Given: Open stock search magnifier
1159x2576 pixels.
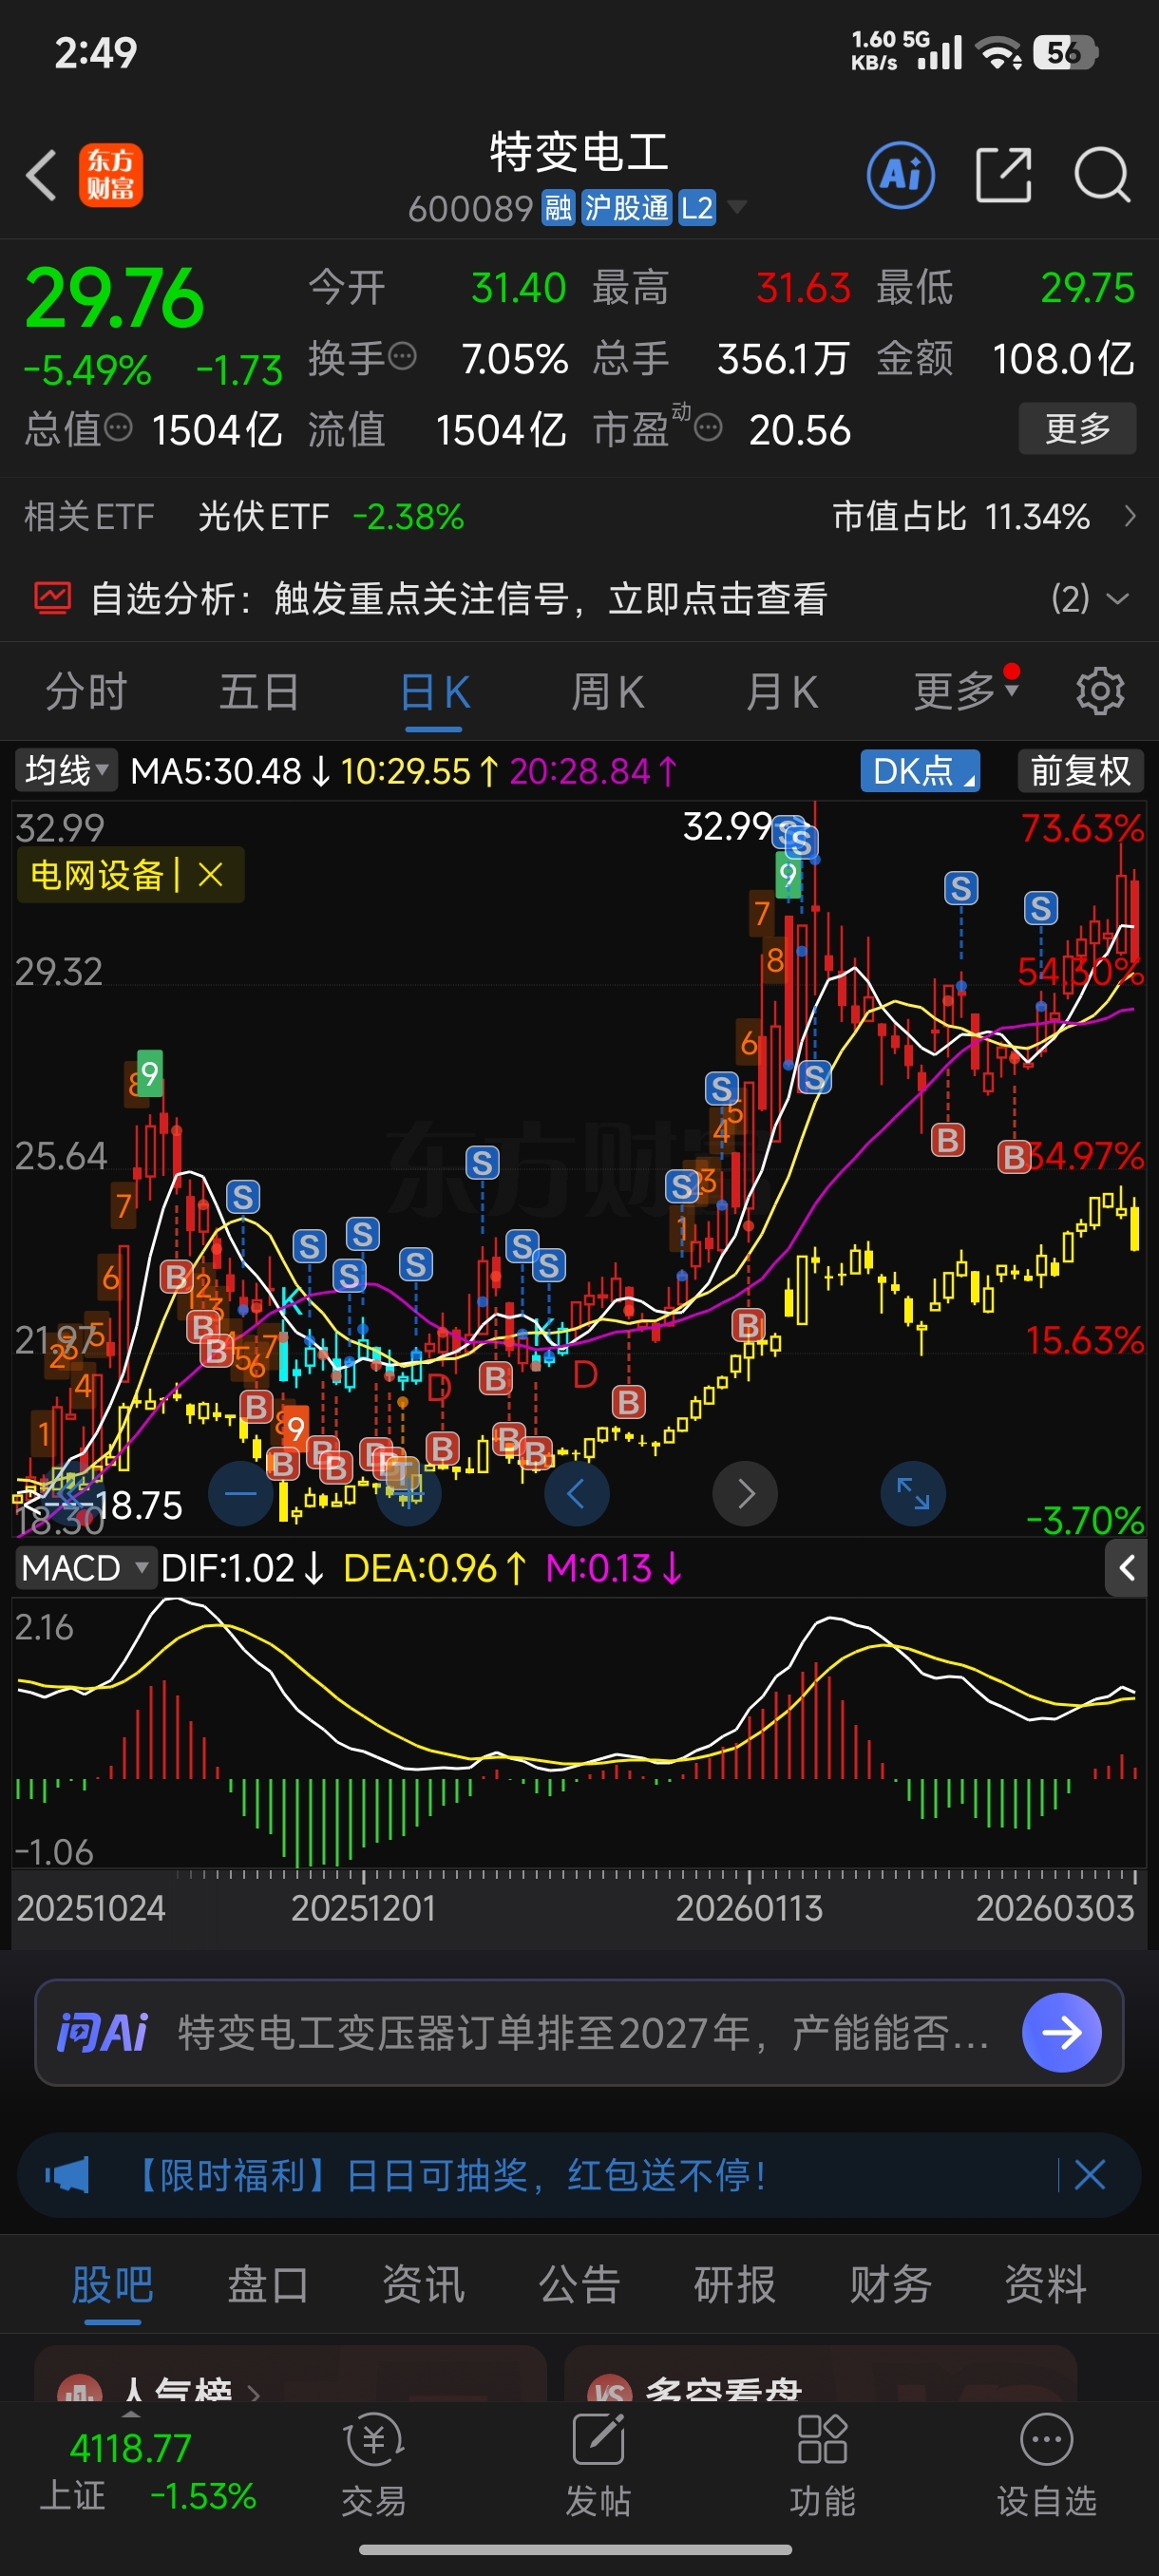Looking at the screenshot, I should (x=1102, y=175).
